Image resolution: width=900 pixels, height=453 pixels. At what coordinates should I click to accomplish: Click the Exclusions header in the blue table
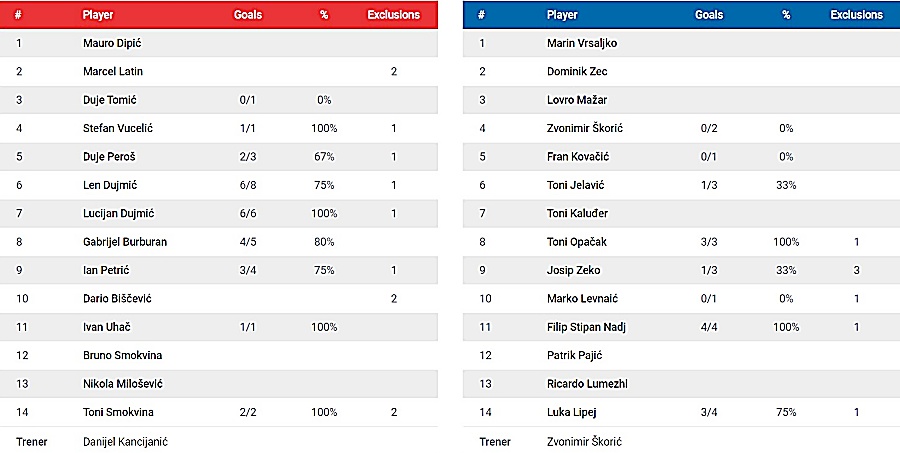tap(856, 15)
